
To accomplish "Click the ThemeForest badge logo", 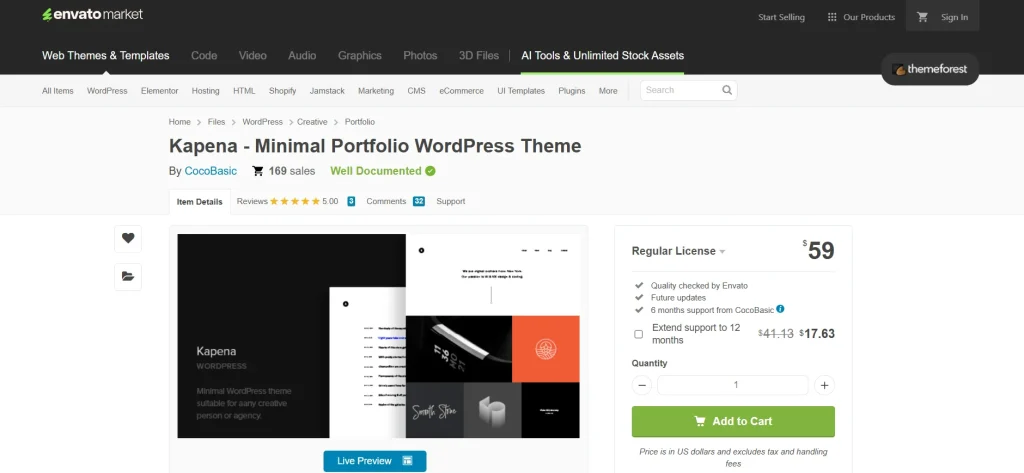I will click(930, 70).
